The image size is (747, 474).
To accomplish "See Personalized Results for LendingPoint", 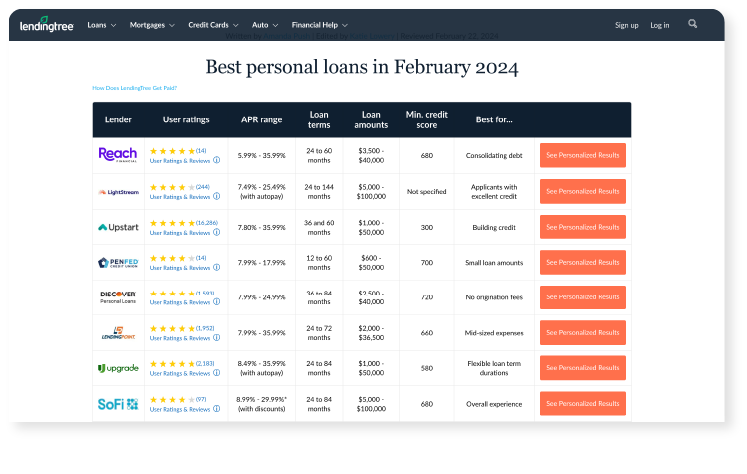I will click(583, 333).
